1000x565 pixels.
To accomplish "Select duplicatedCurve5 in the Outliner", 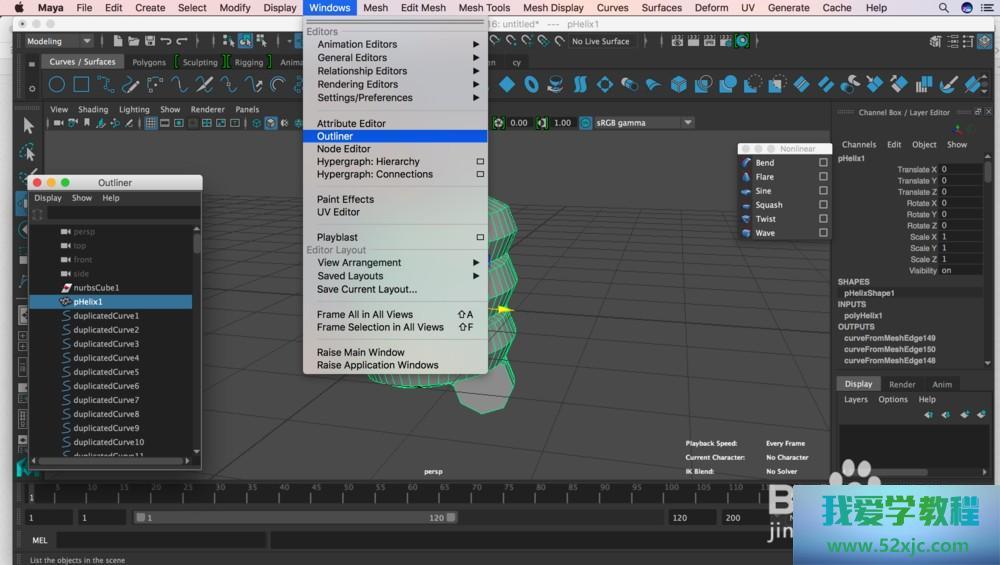I will pyautogui.click(x=106, y=372).
